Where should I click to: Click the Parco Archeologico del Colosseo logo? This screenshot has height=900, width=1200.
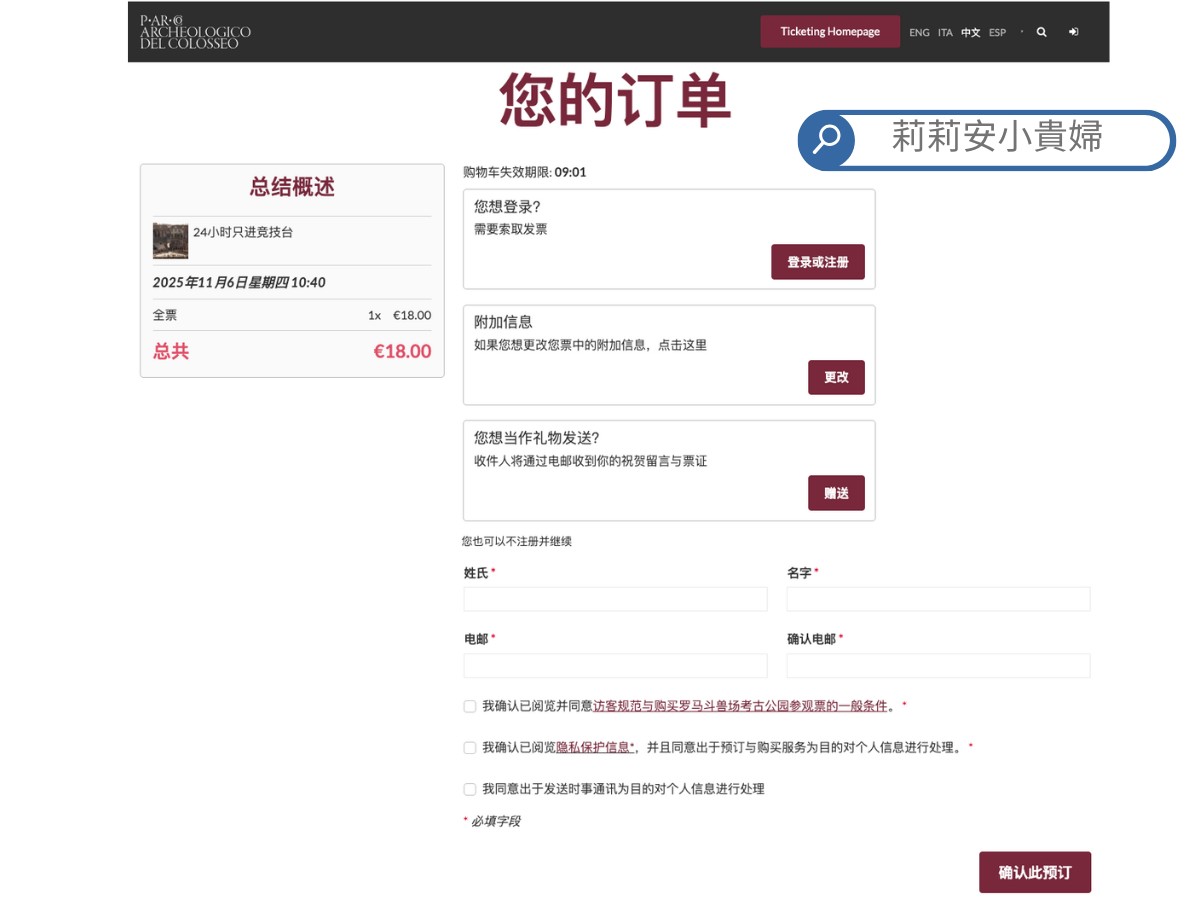[x=196, y=32]
